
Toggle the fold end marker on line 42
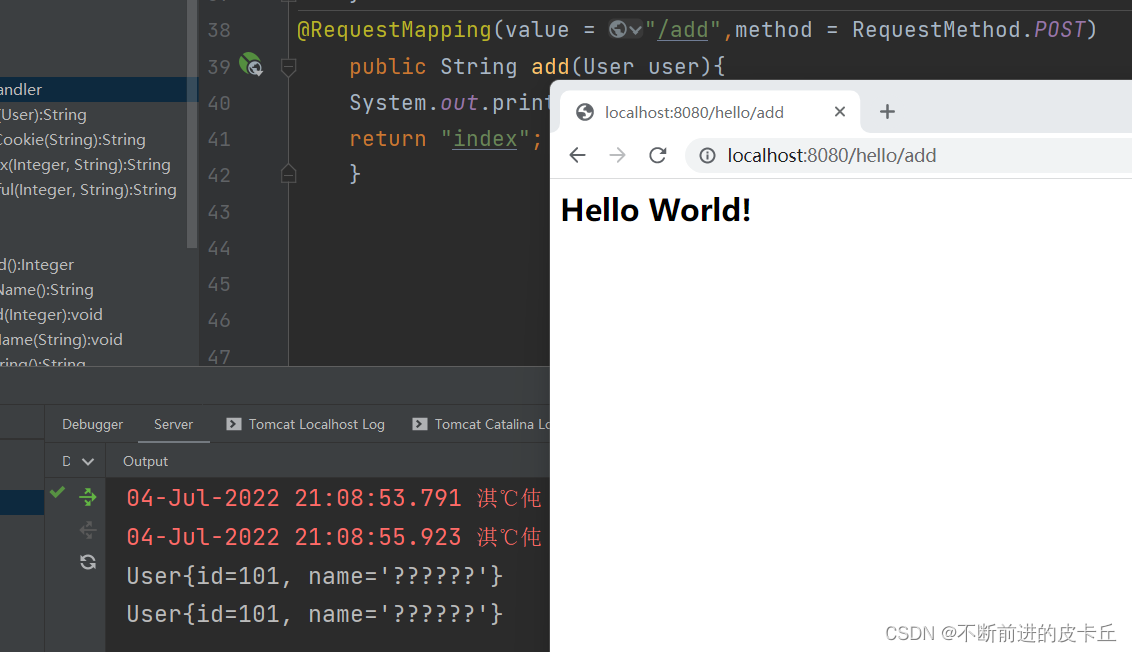288,174
